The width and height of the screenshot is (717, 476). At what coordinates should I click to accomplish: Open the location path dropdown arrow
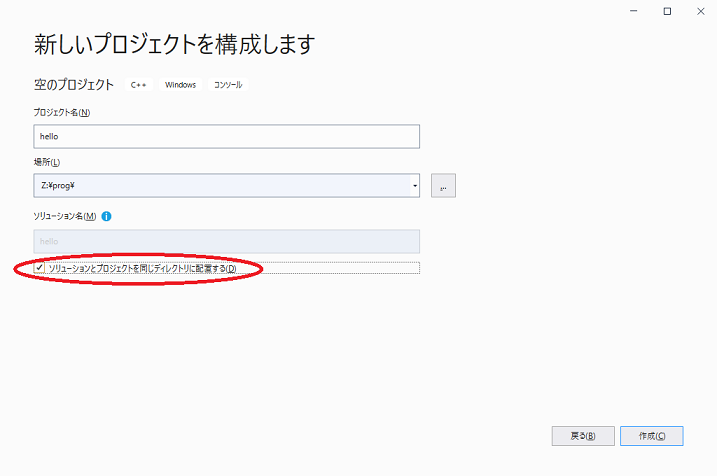coord(415,186)
